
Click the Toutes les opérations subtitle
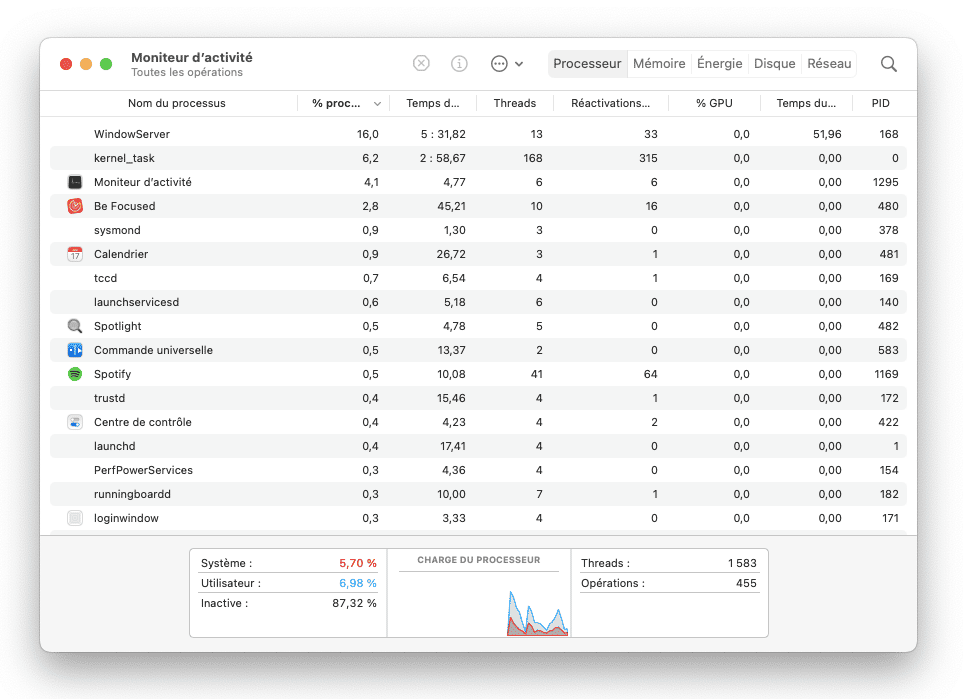click(187, 72)
